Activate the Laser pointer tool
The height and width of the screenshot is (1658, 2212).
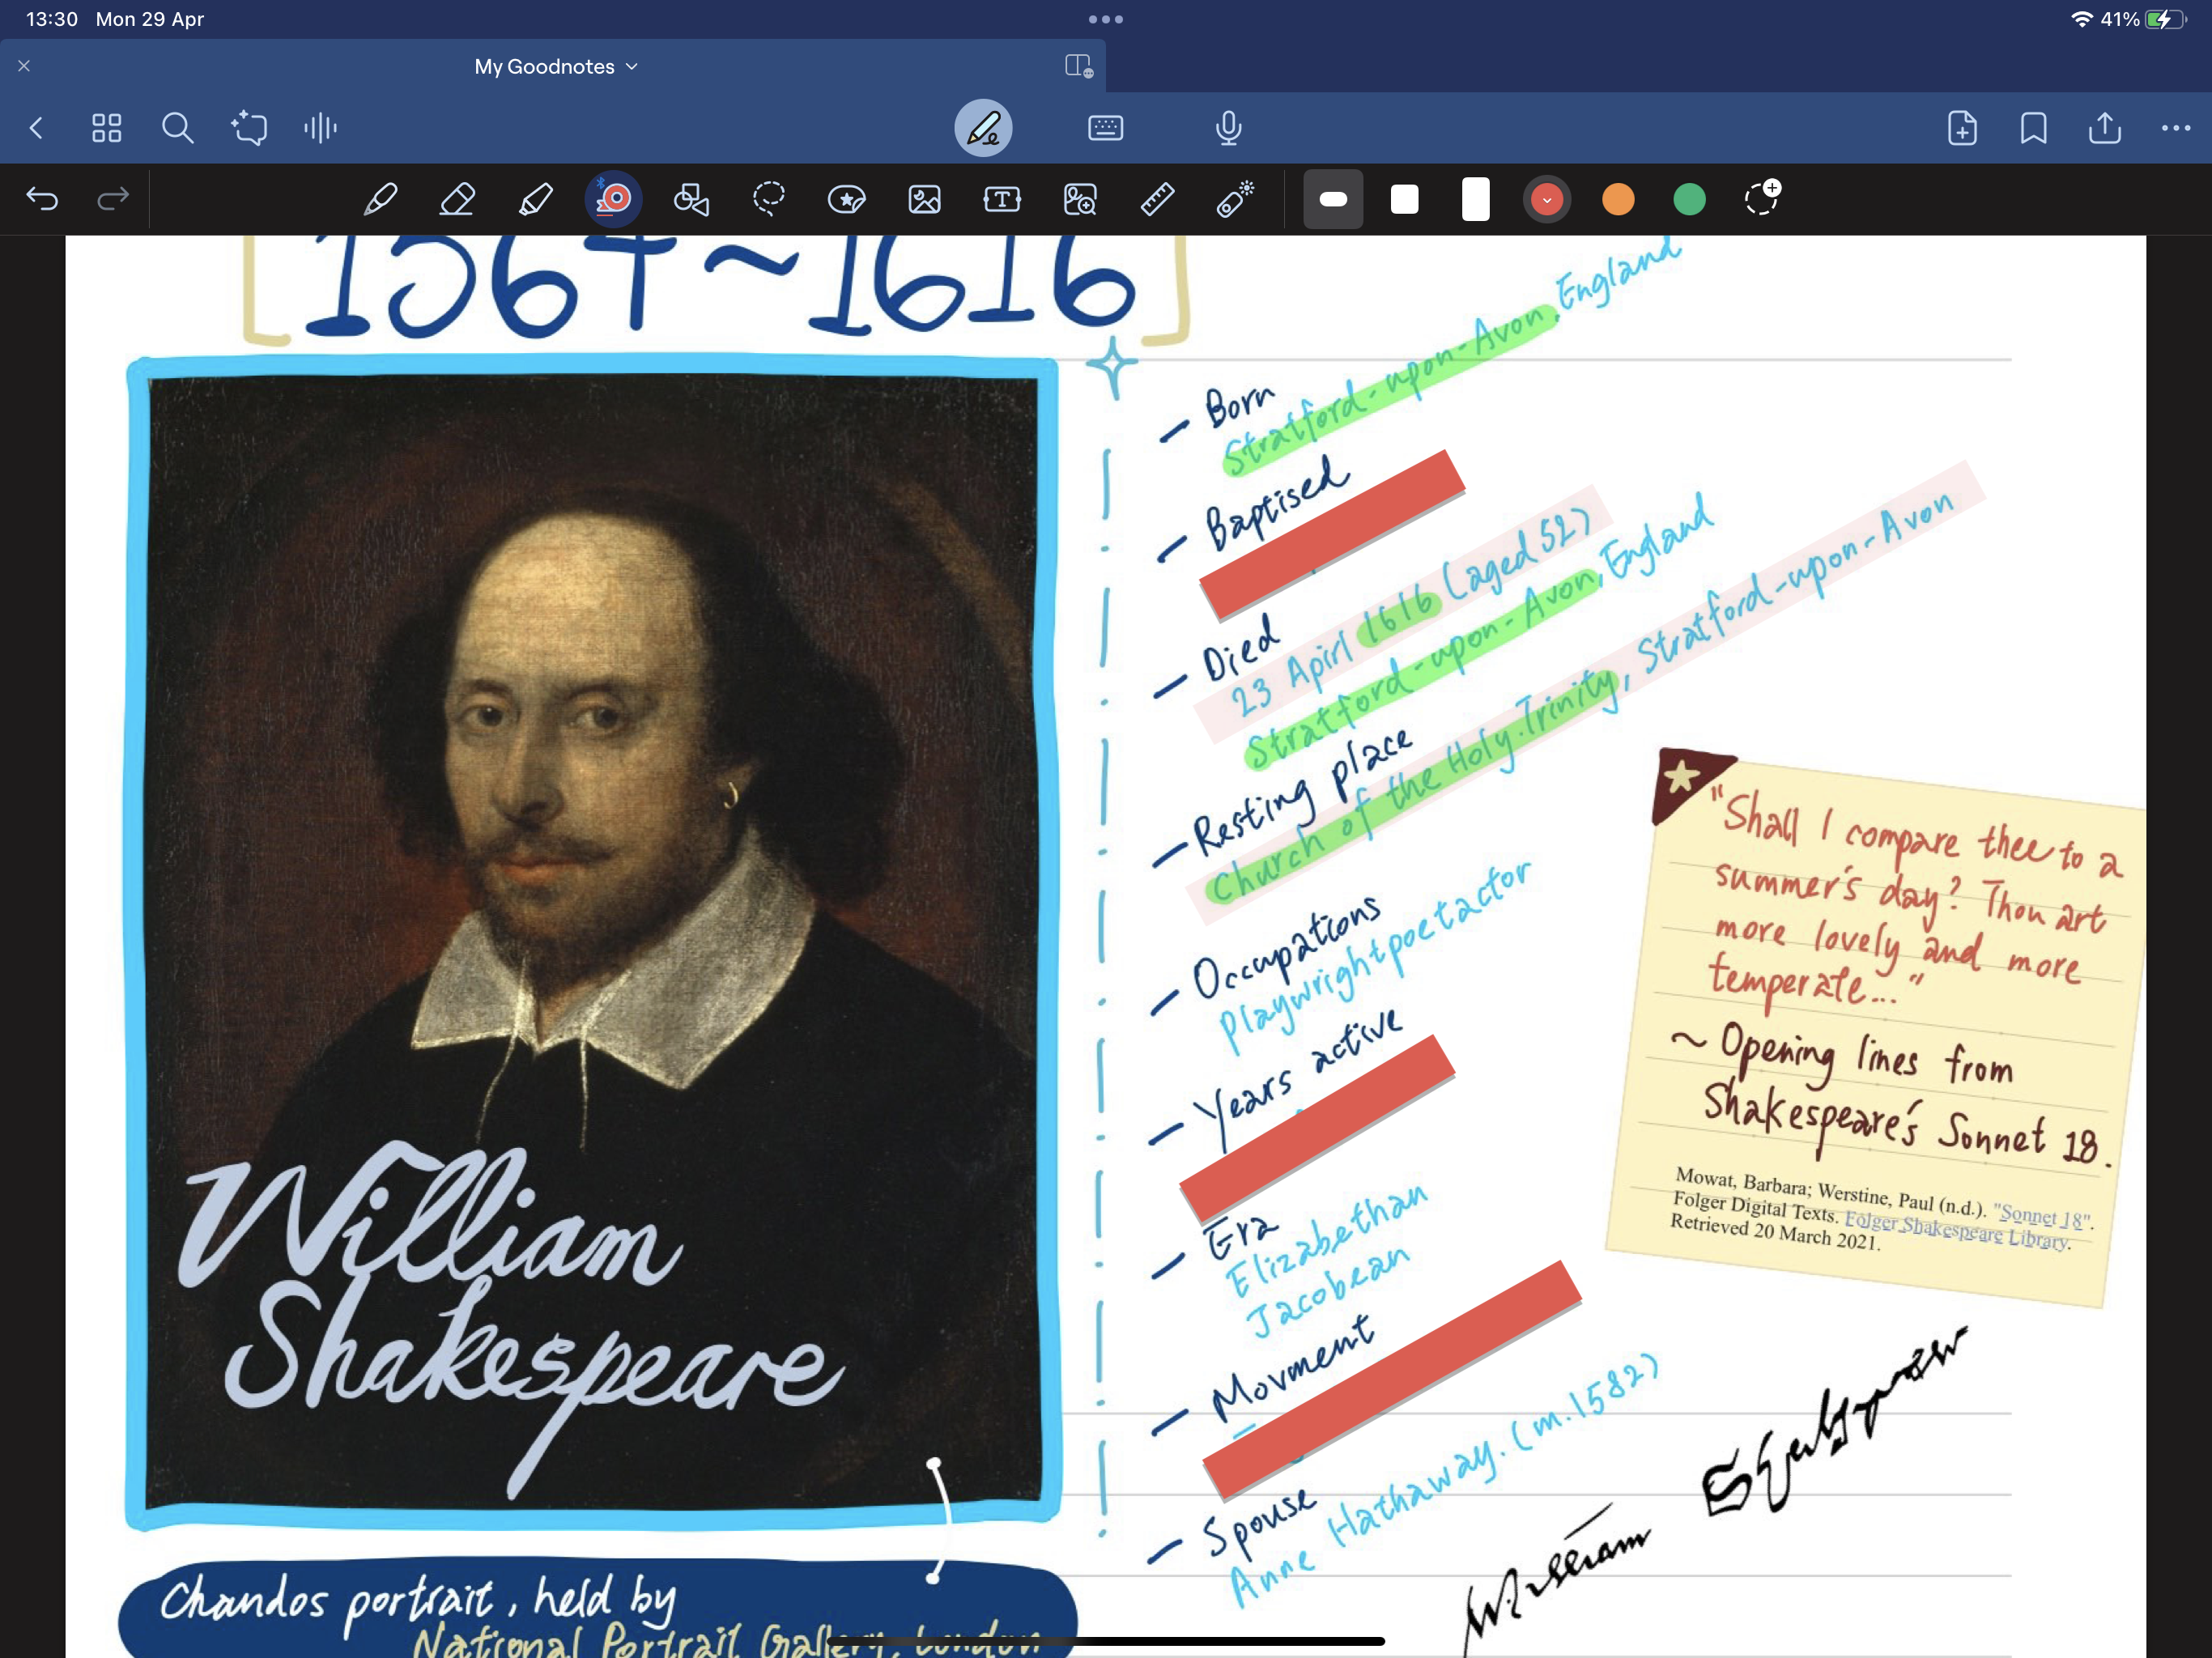(x=1235, y=199)
